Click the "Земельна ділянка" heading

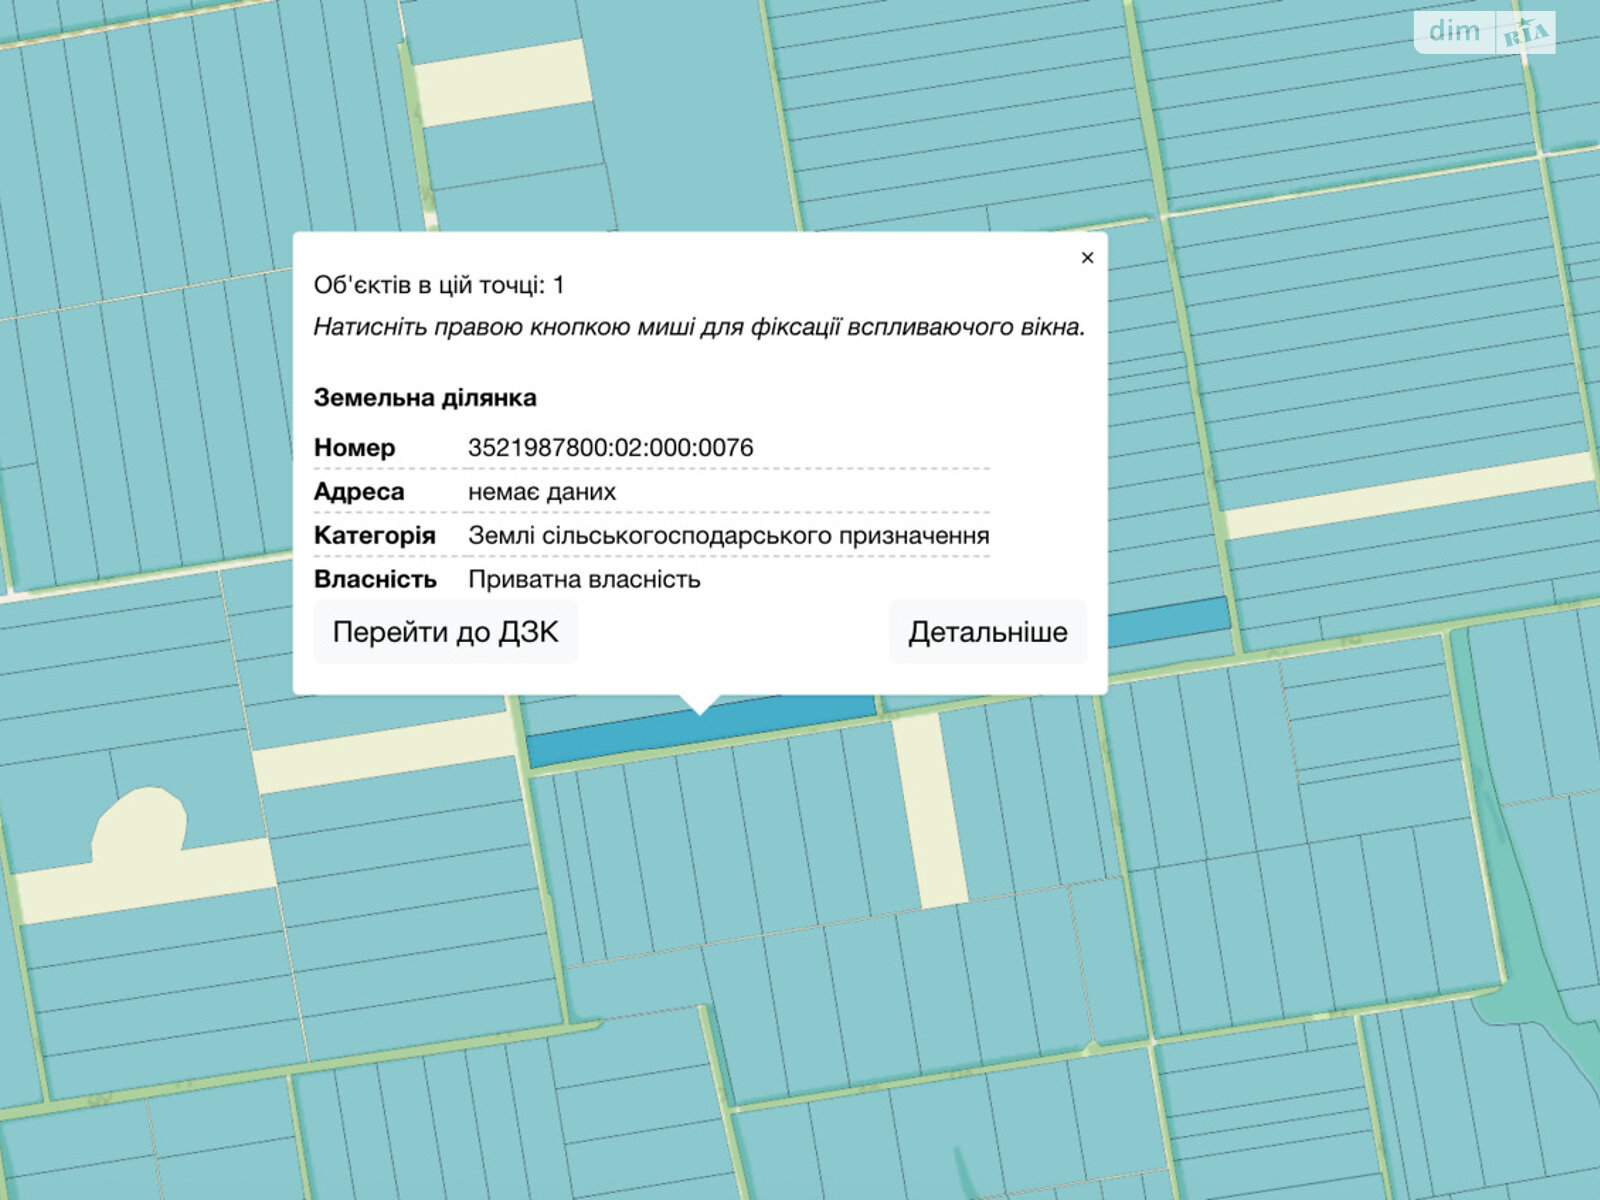[425, 398]
